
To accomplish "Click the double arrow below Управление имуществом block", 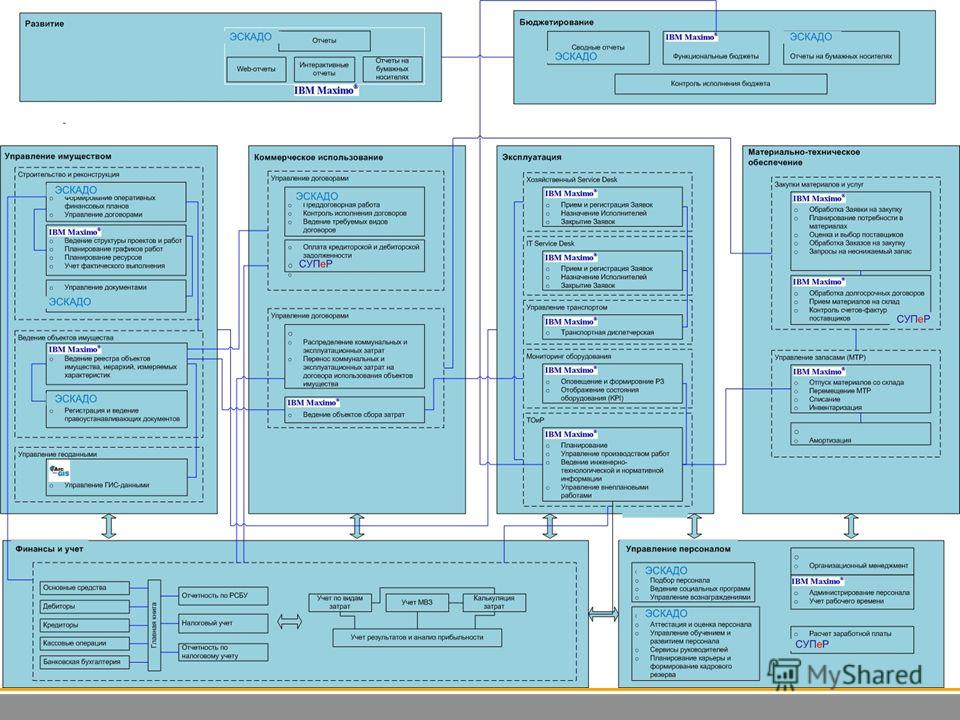I will (x=109, y=526).
